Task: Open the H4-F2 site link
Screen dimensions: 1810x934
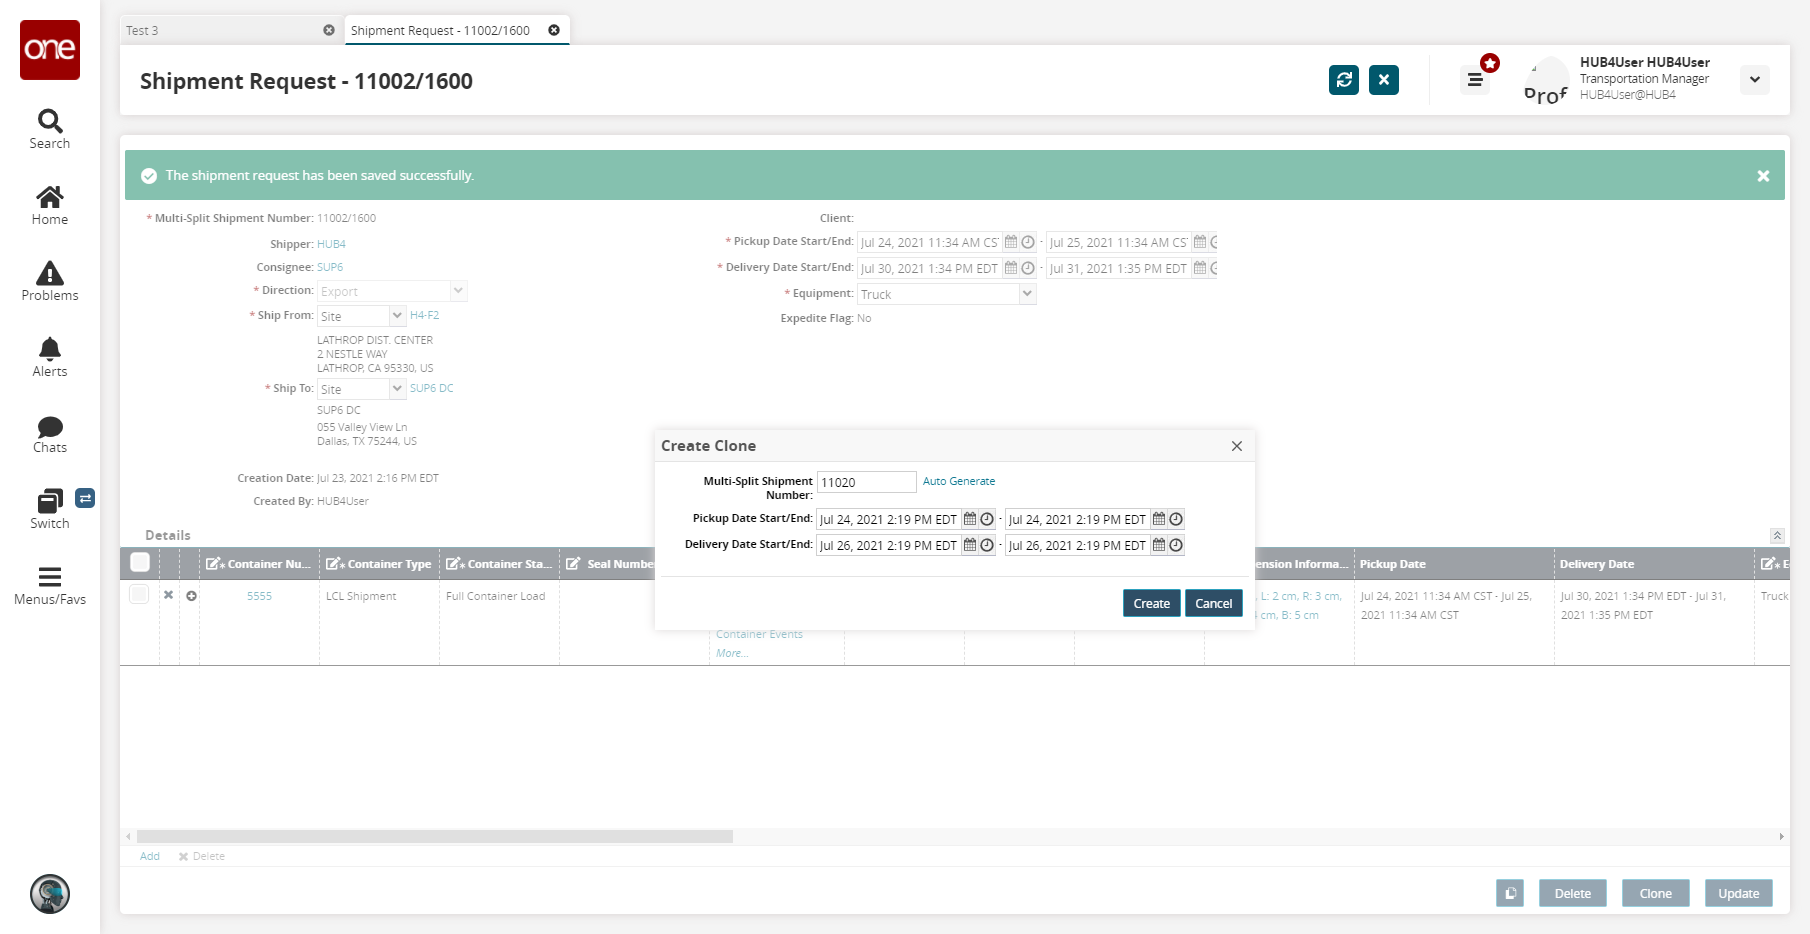Action: (x=425, y=315)
